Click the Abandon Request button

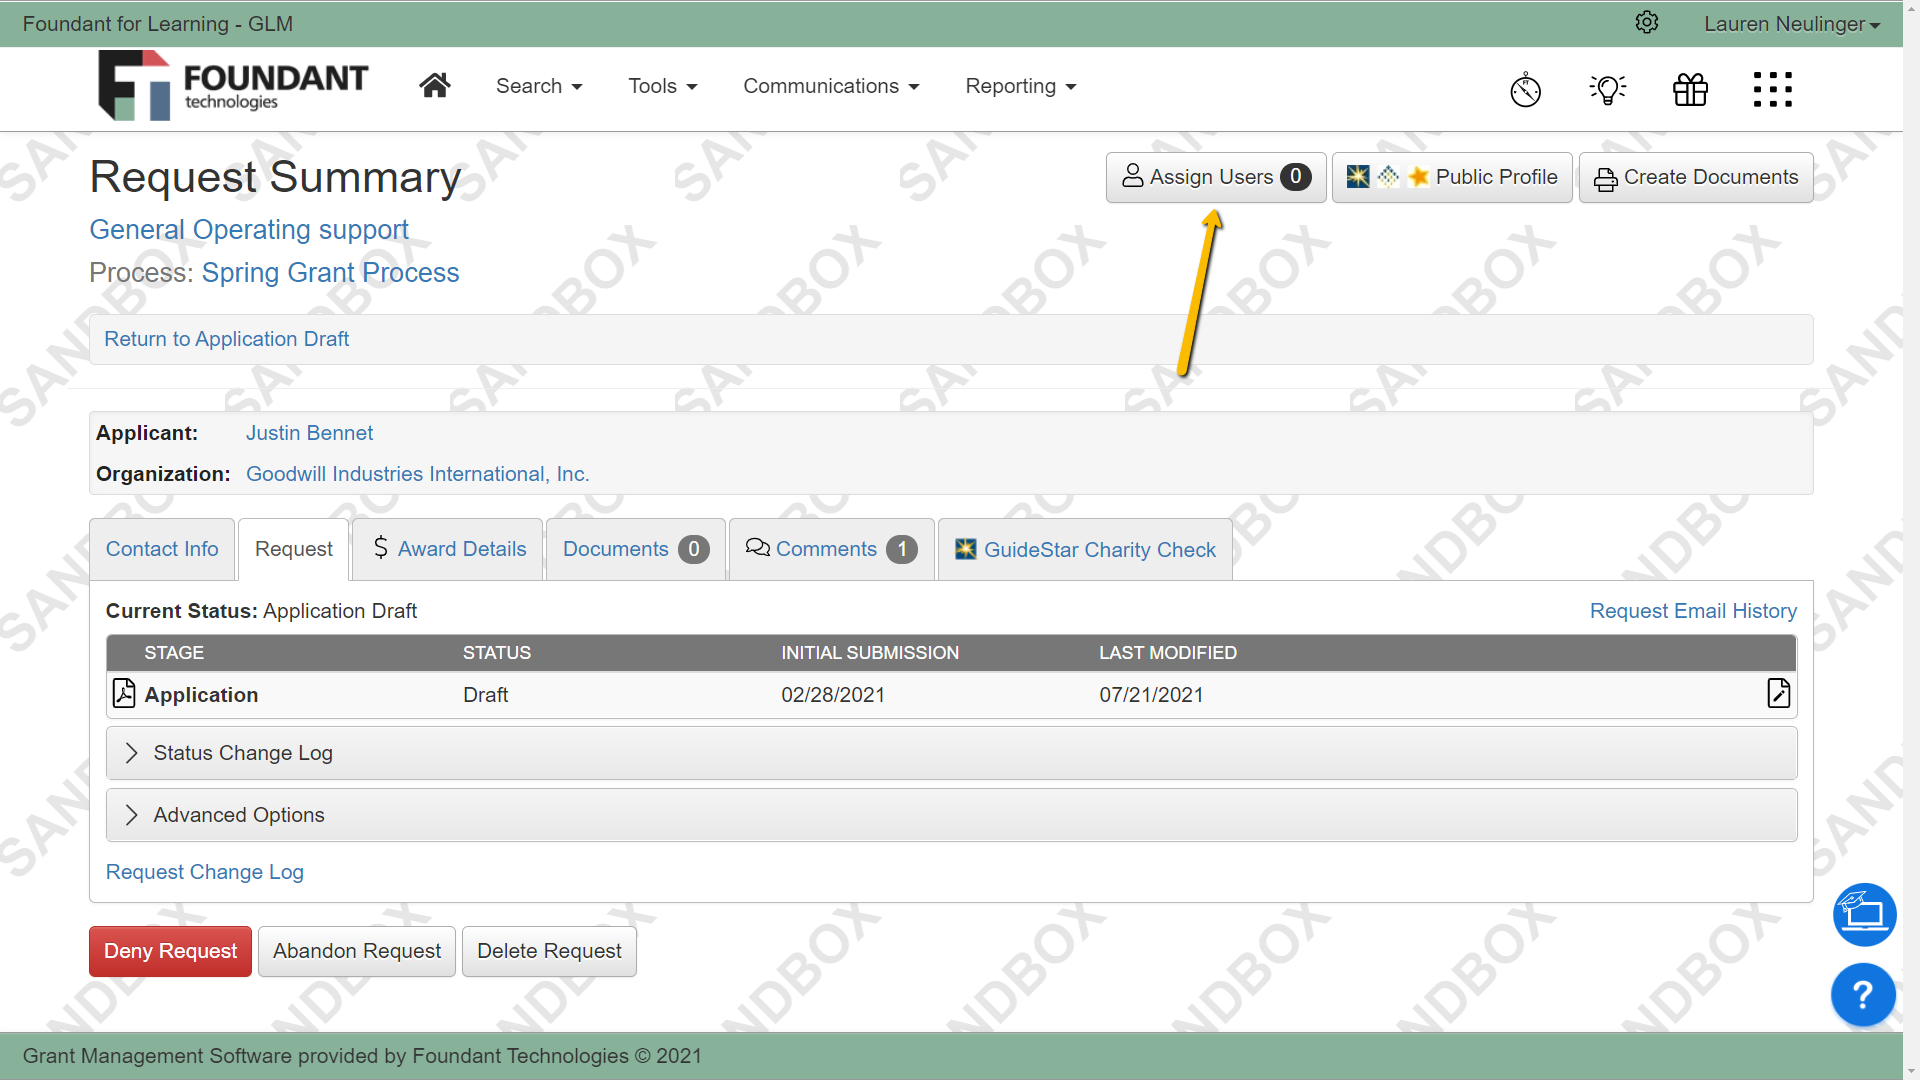pyautogui.click(x=357, y=951)
